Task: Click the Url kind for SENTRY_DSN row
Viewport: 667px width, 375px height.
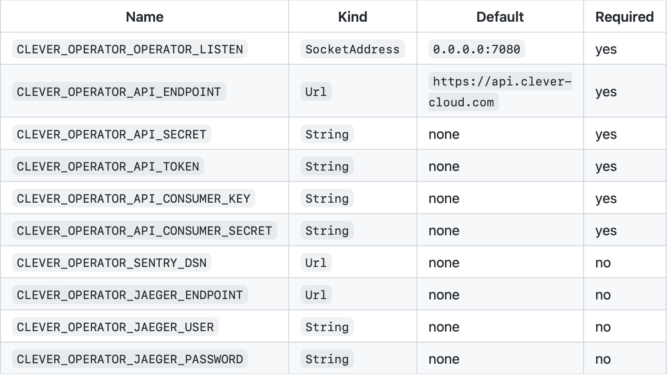Action: [316, 263]
